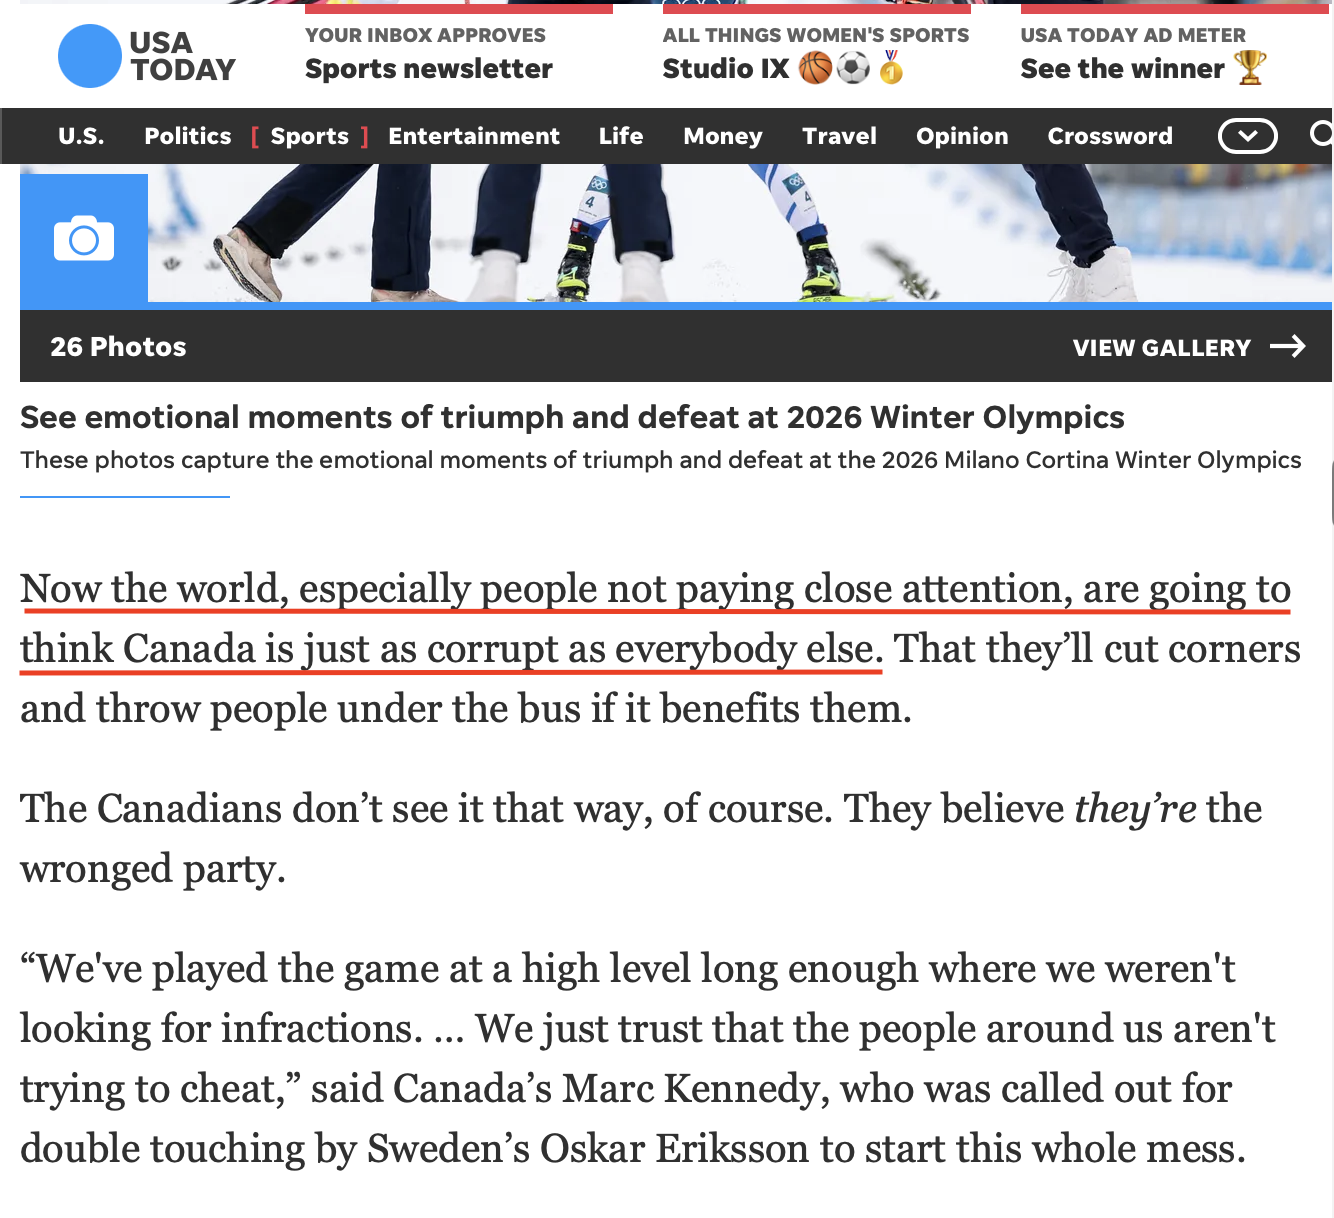
Task: Click the VIEW GALLERY button
Action: pyautogui.click(x=1161, y=347)
